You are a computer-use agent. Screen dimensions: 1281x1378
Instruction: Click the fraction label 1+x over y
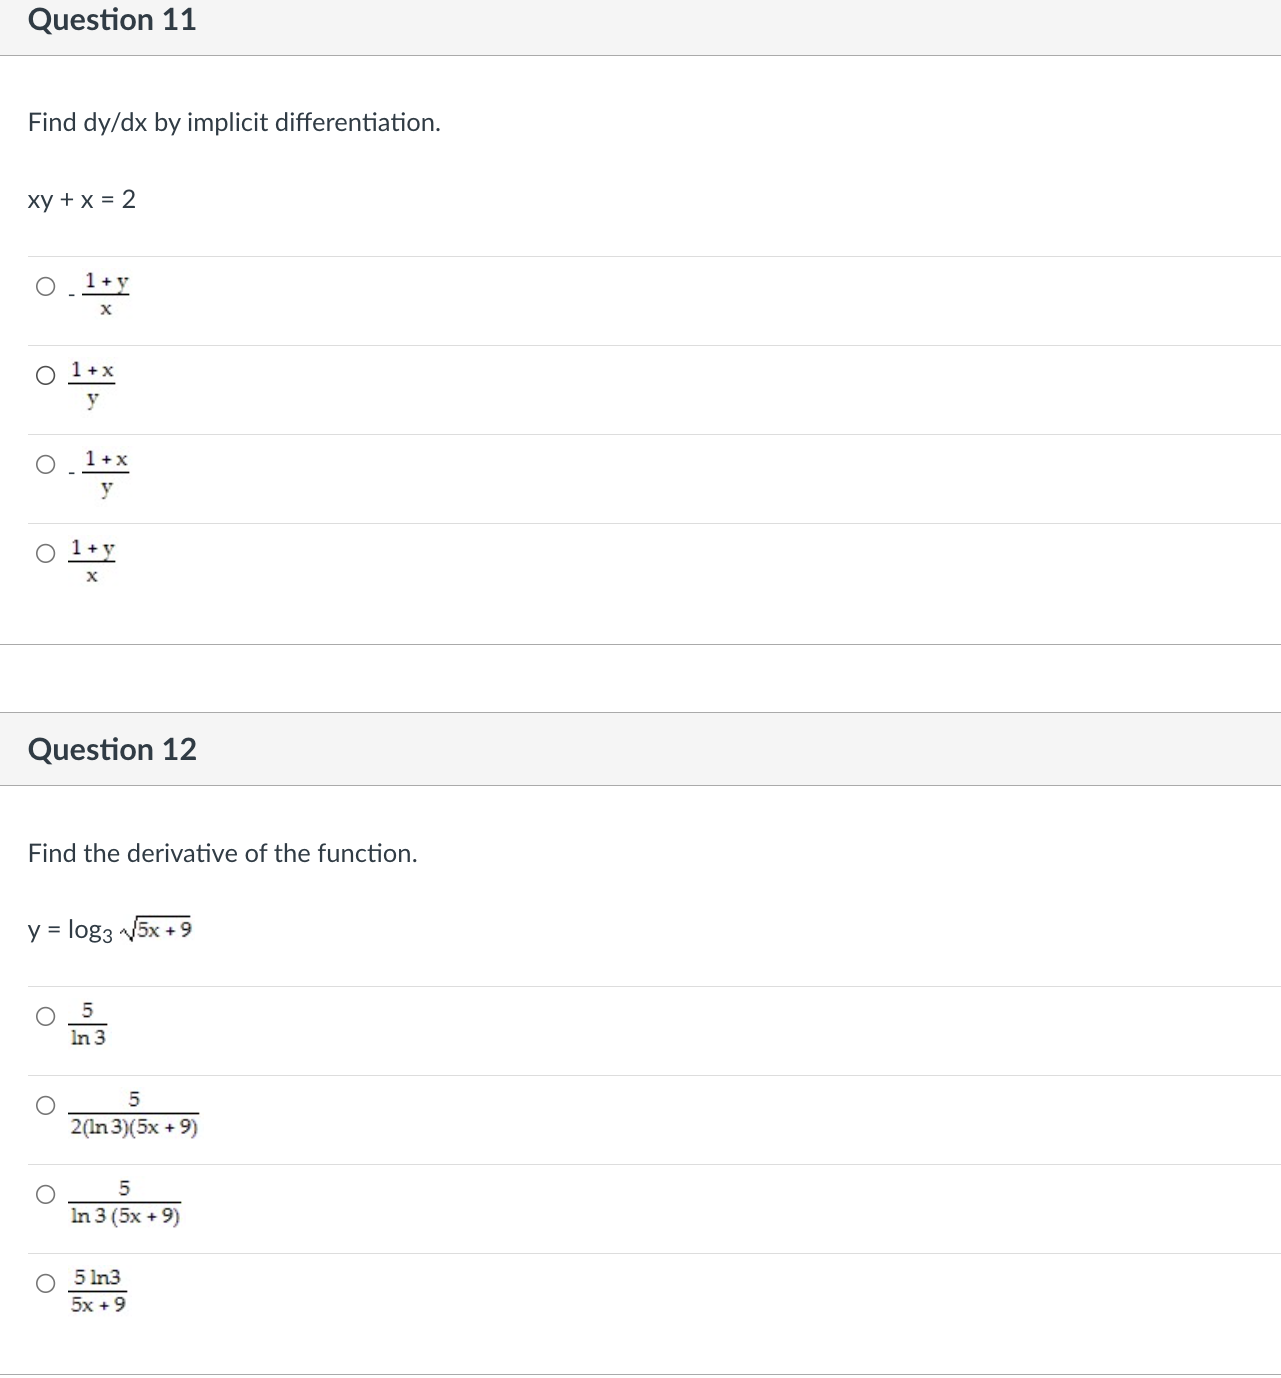(93, 385)
